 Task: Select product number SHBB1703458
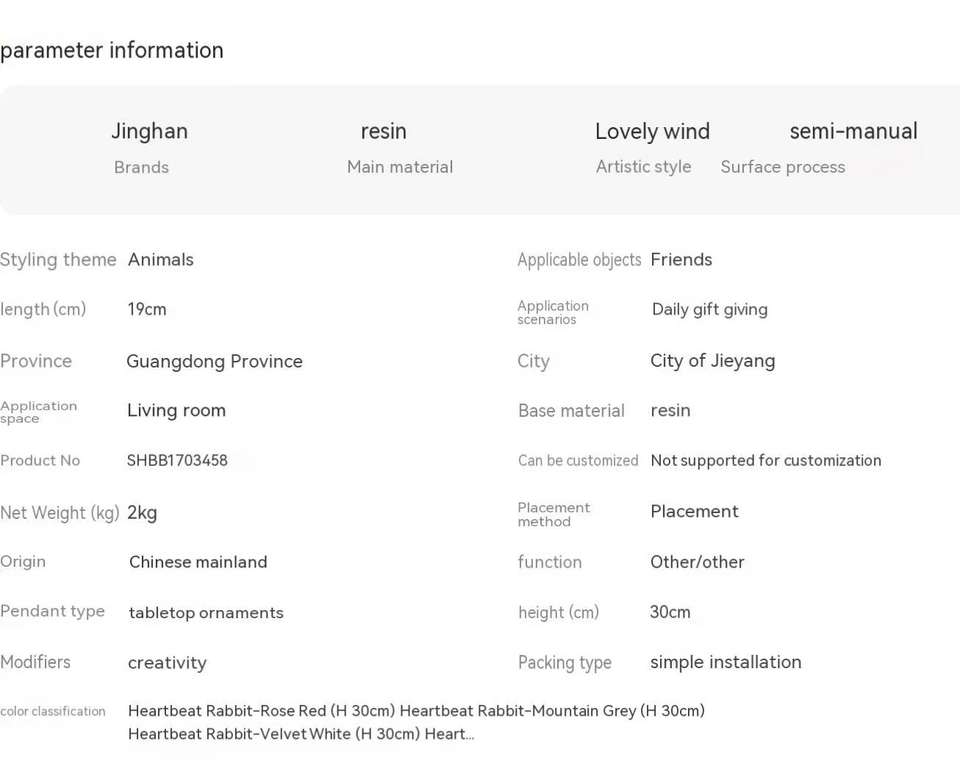point(177,461)
